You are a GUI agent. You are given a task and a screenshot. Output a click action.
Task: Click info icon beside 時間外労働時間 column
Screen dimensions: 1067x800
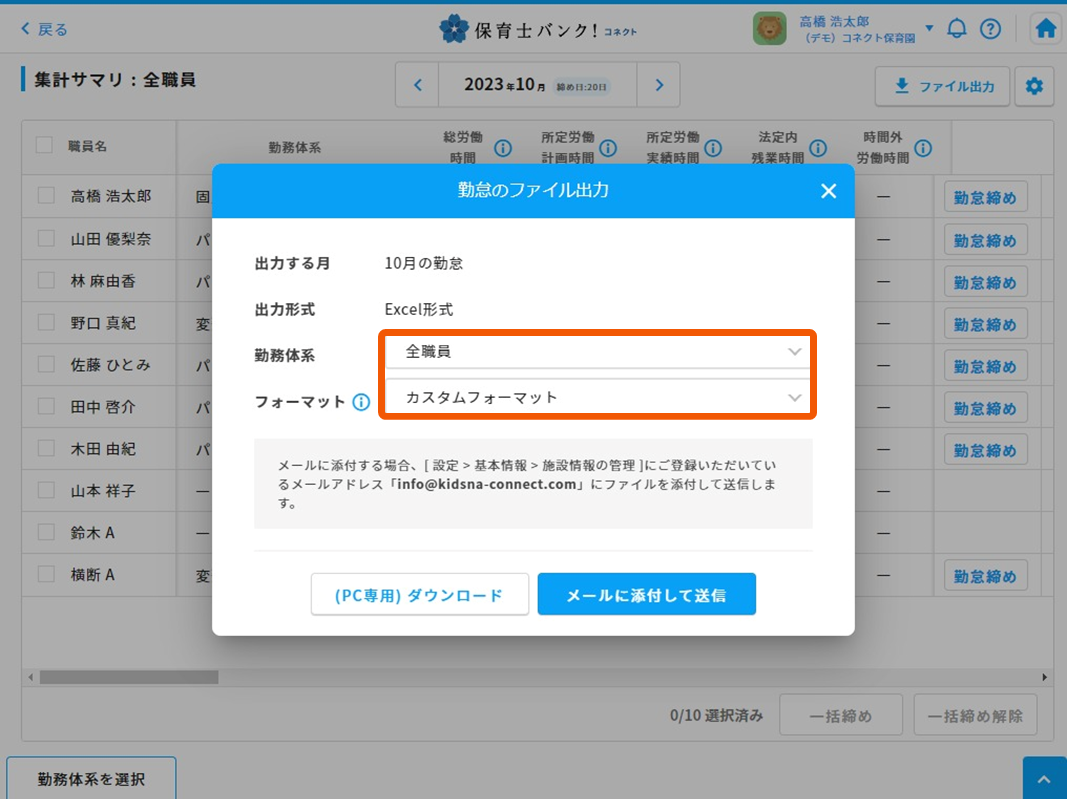pos(923,148)
